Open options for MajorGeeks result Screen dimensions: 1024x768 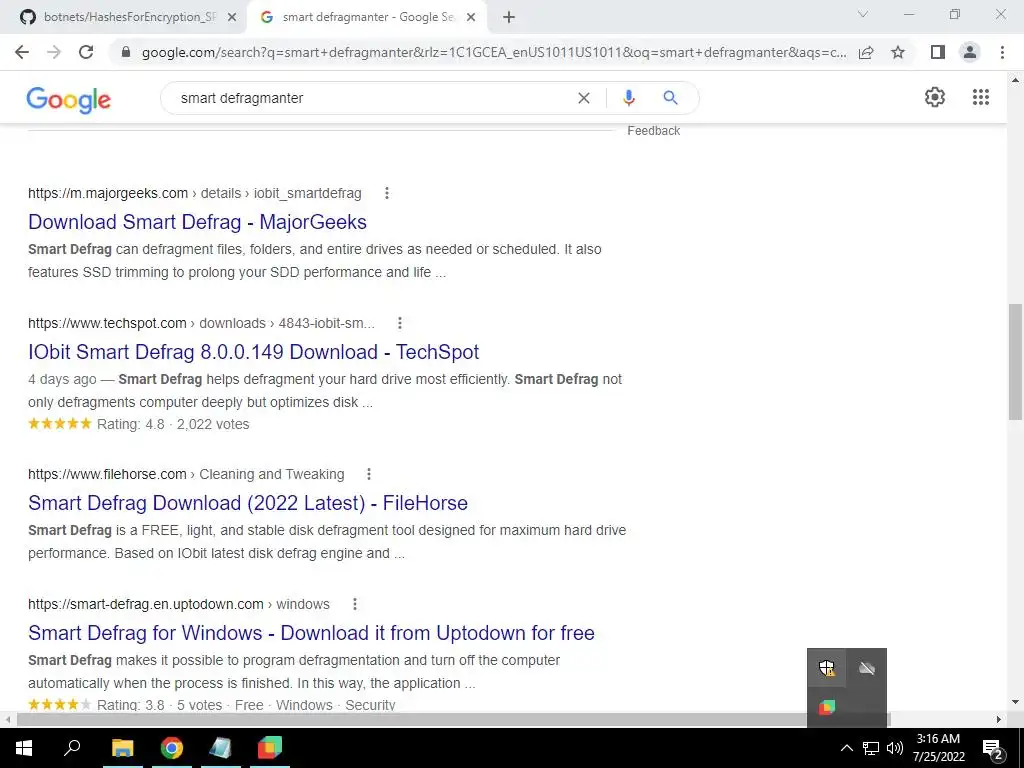coord(387,193)
